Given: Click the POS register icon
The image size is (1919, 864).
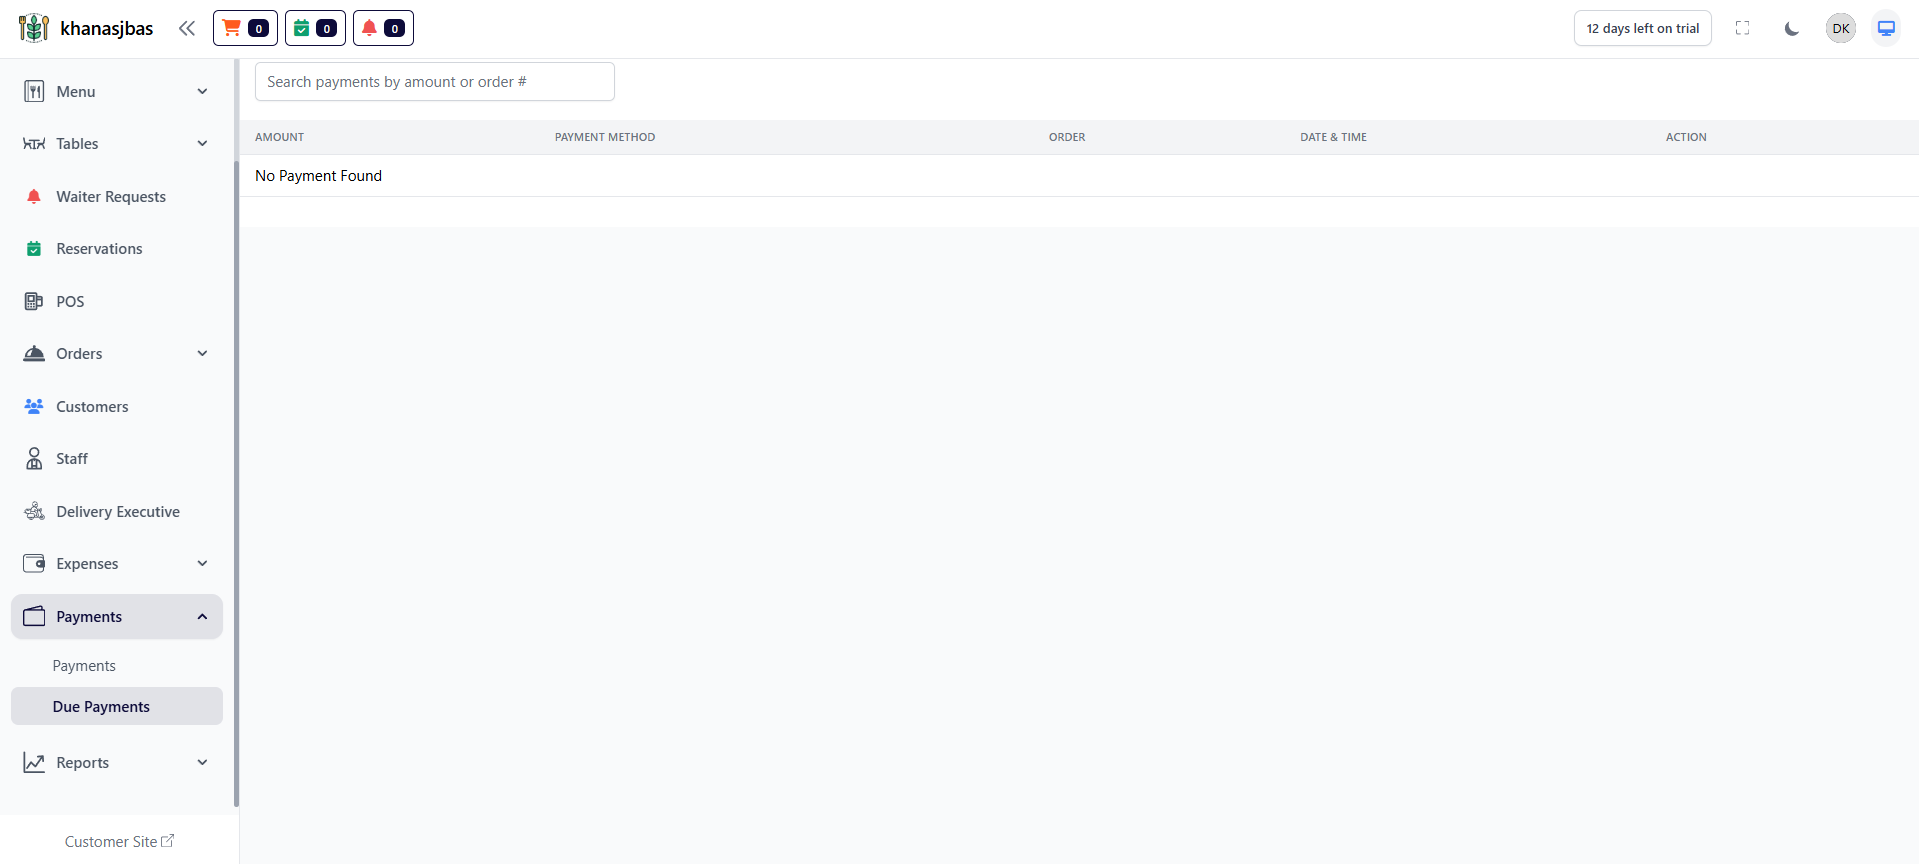Looking at the screenshot, I should click(34, 301).
